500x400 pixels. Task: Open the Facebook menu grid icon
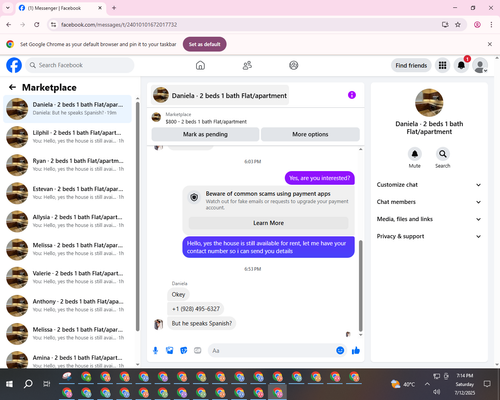(442, 65)
